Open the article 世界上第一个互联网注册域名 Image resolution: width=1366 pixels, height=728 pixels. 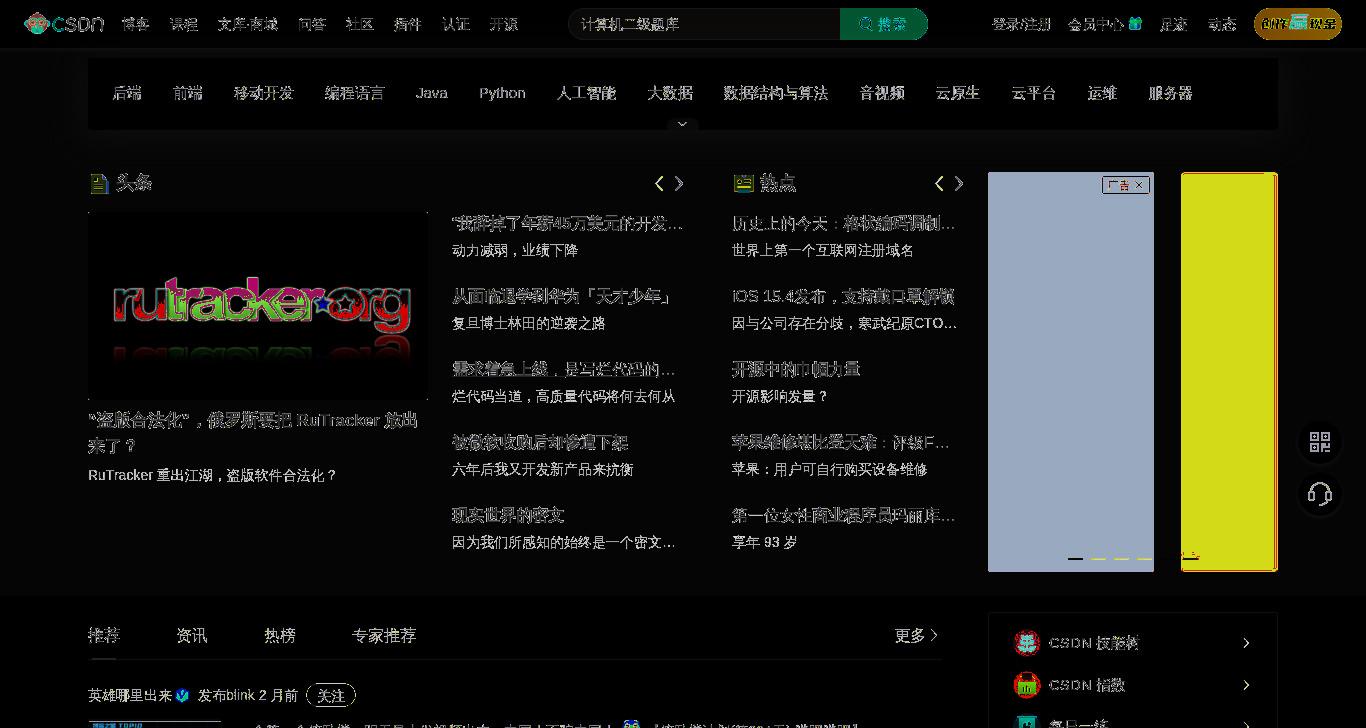[x=822, y=250]
